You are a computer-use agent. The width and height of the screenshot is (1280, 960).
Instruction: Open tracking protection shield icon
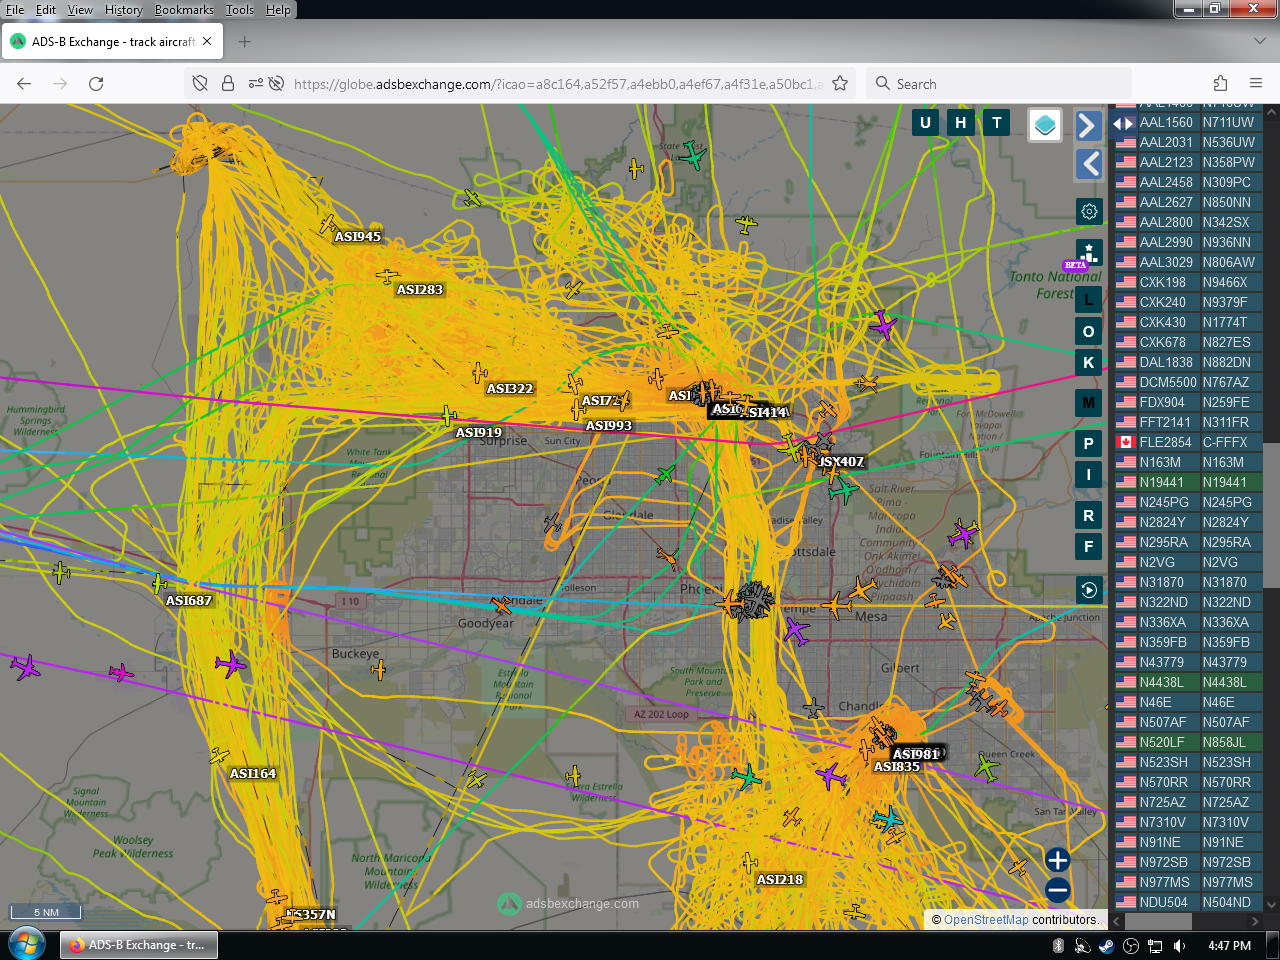coord(200,84)
